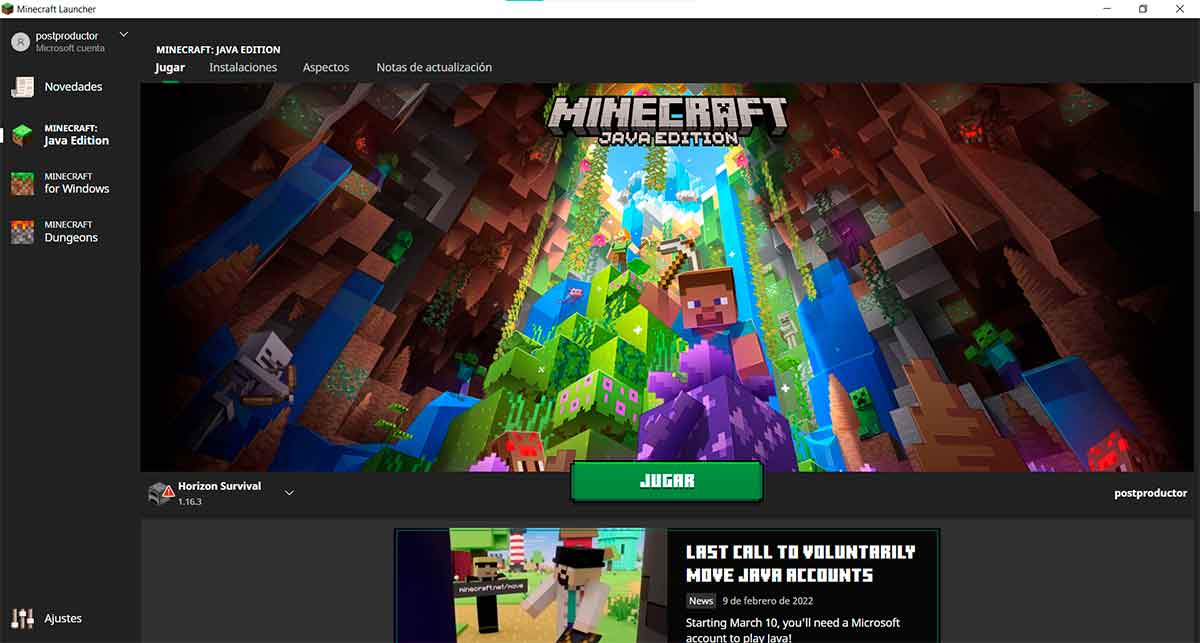Viewport: 1200px width, 643px height.
Task: Open Minecraft Dungeons icon in sidebar
Action: coord(22,232)
